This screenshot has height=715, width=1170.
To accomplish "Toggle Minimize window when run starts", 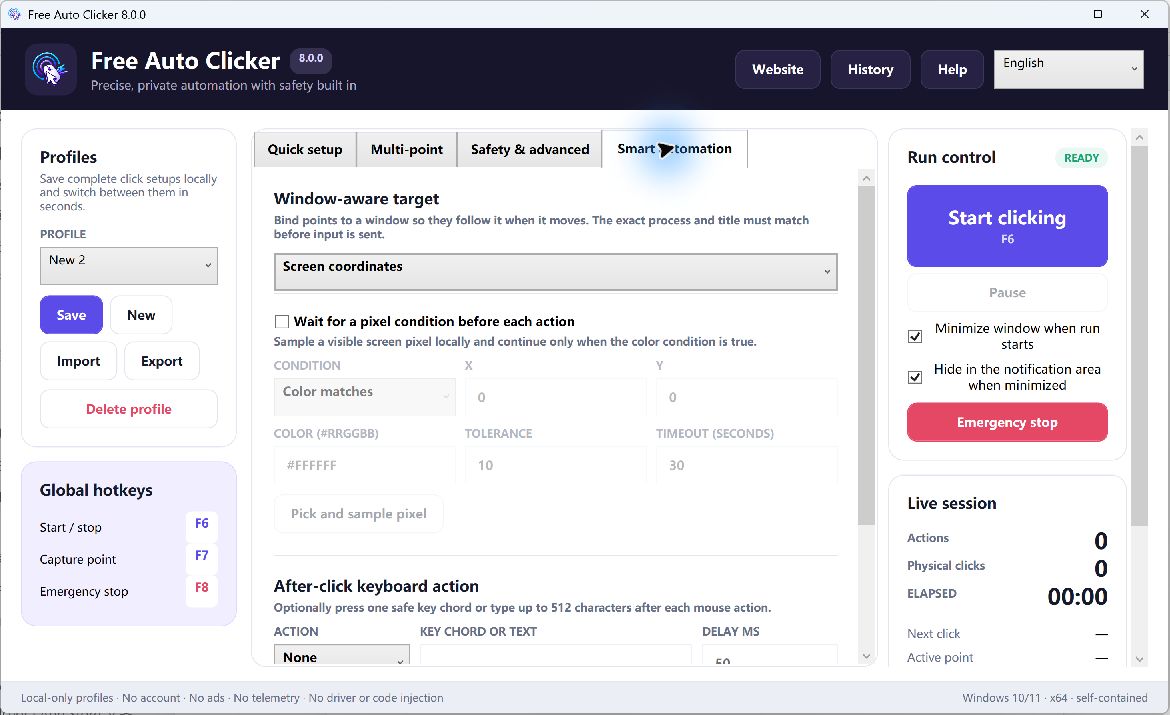I will click(x=915, y=337).
